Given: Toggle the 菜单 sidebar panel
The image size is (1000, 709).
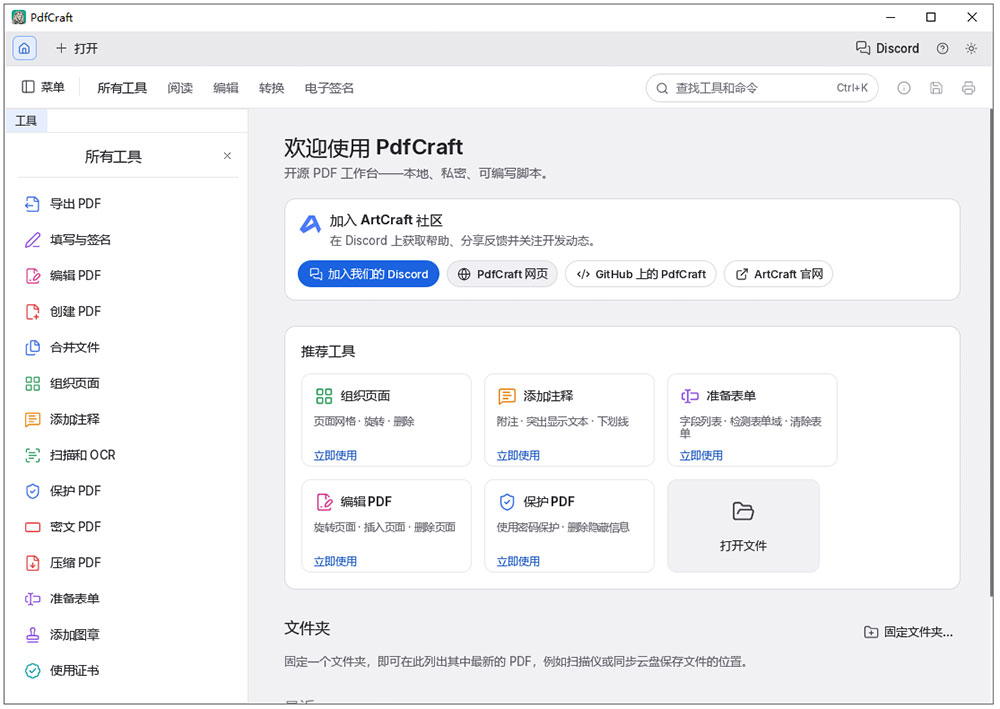Looking at the screenshot, I should (43, 87).
